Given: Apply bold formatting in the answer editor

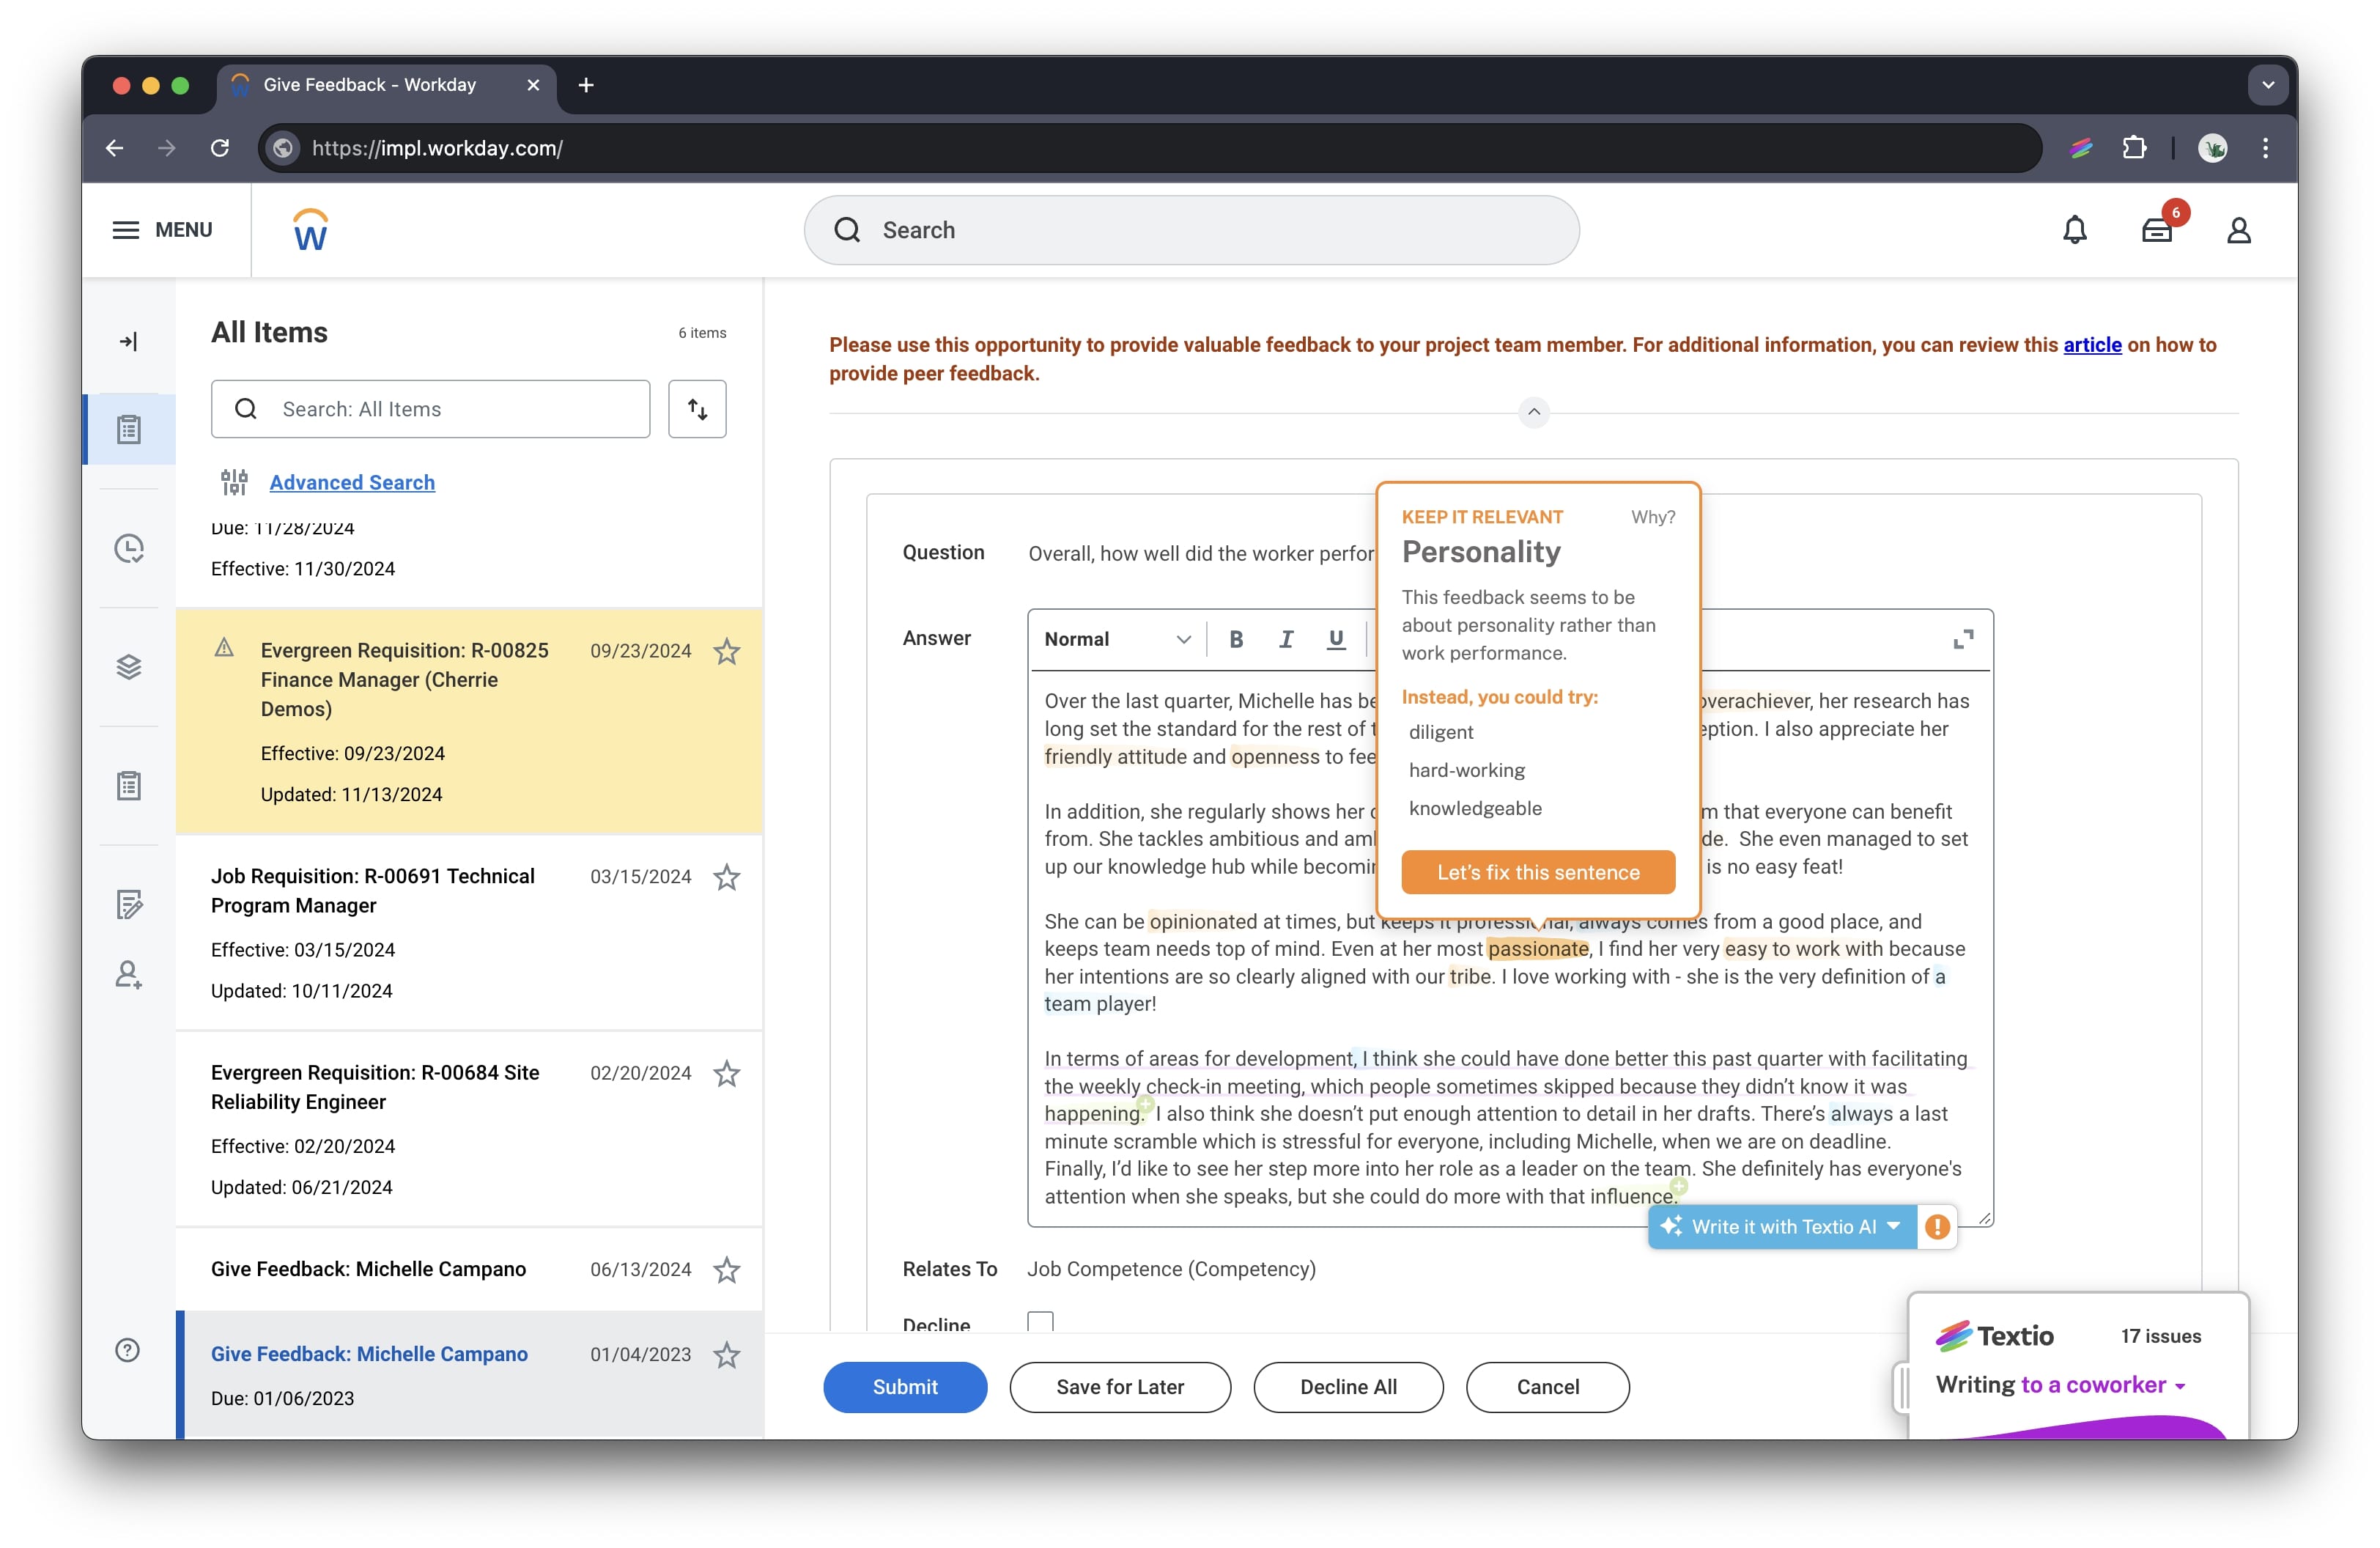Looking at the screenshot, I should tap(1236, 639).
